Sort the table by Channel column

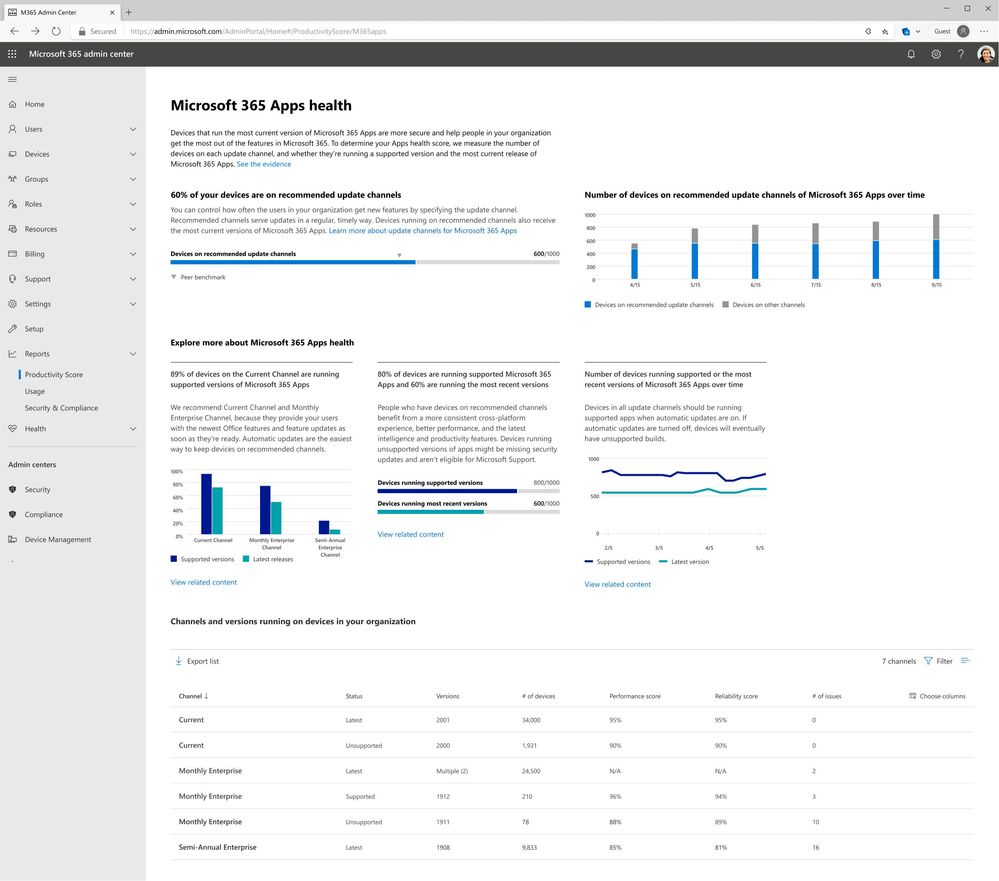coord(193,696)
